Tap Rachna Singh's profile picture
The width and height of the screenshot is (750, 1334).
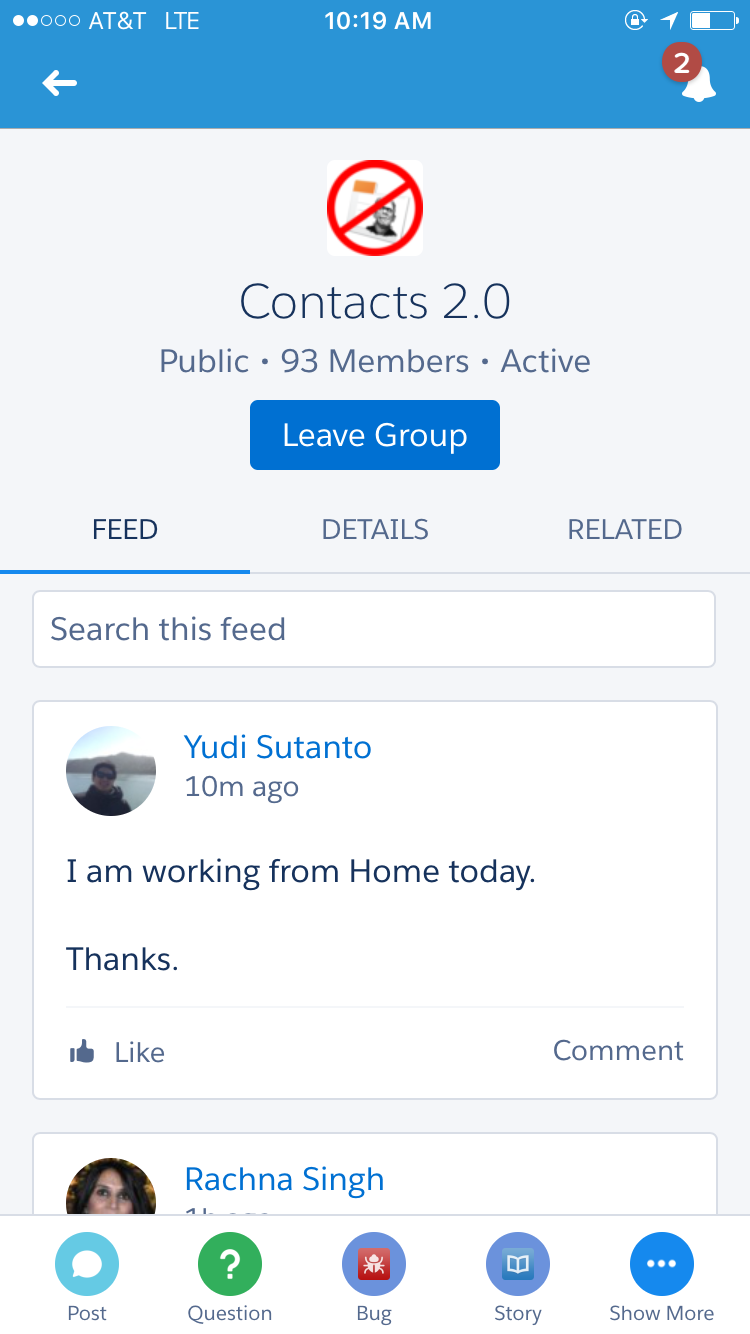pyautogui.click(x=111, y=1187)
